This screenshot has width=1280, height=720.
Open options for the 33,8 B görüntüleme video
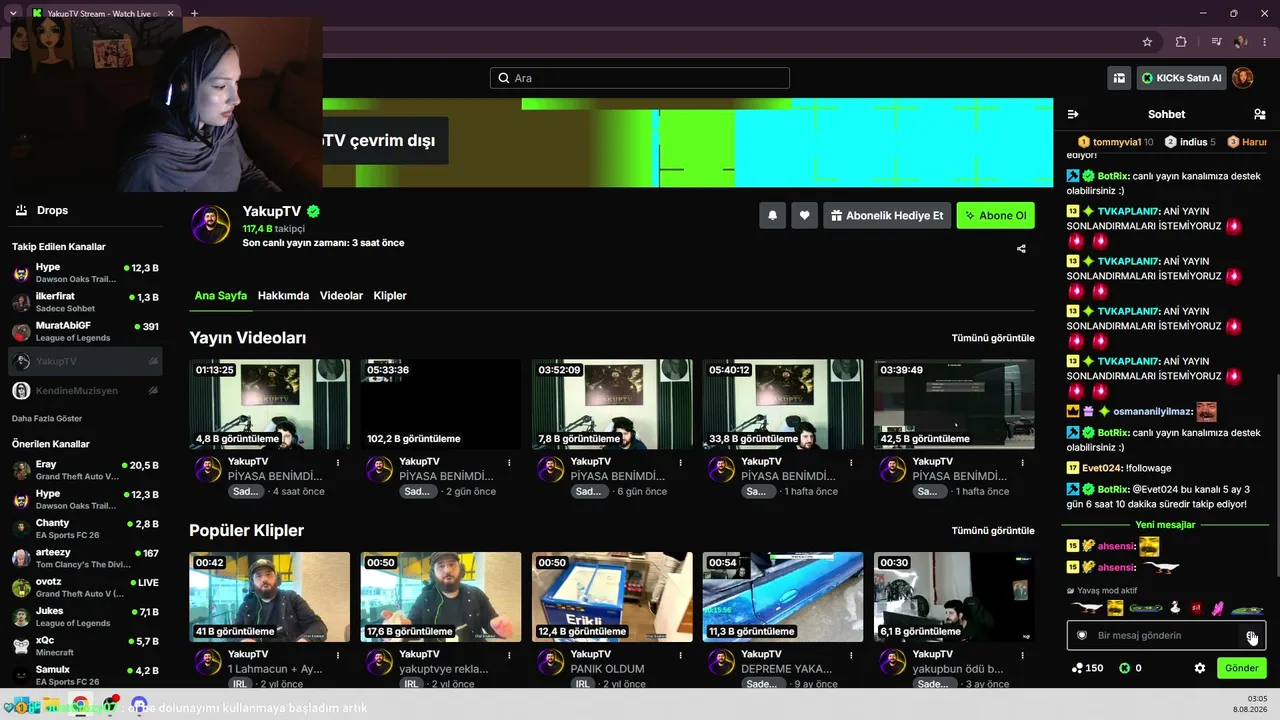tap(851, 462)
